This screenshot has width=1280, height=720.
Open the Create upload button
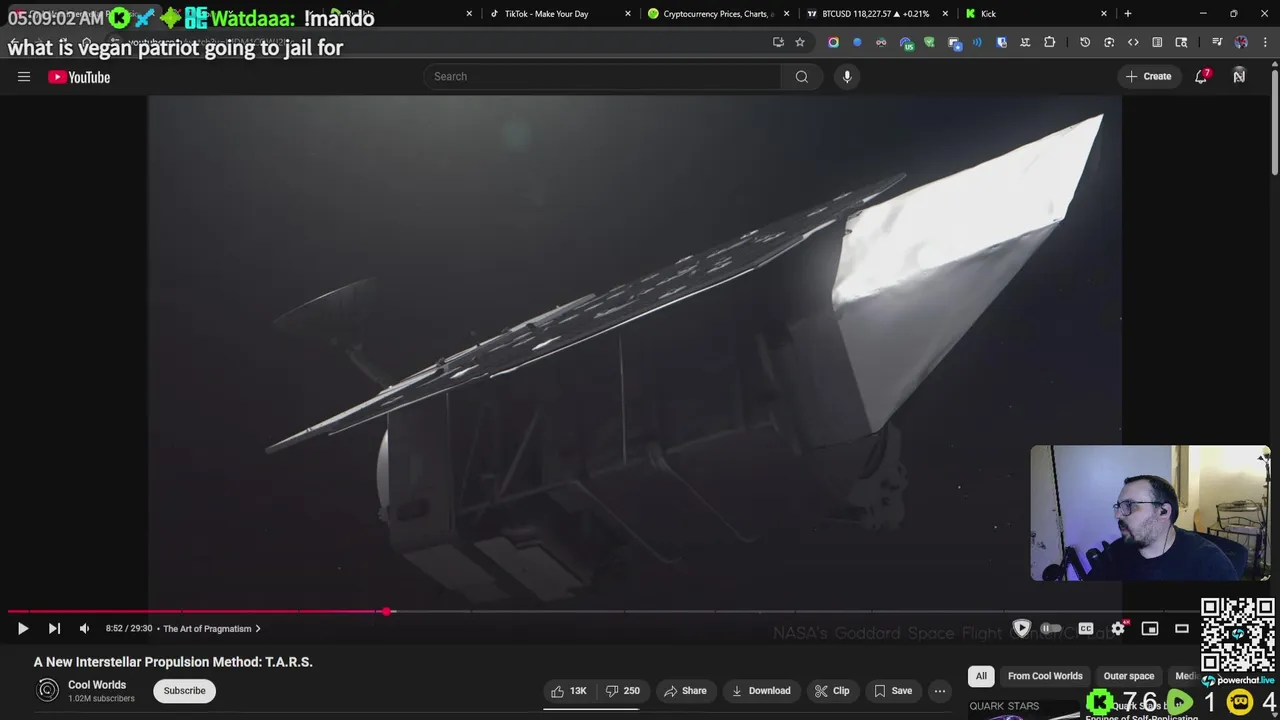coord(1148,77)
